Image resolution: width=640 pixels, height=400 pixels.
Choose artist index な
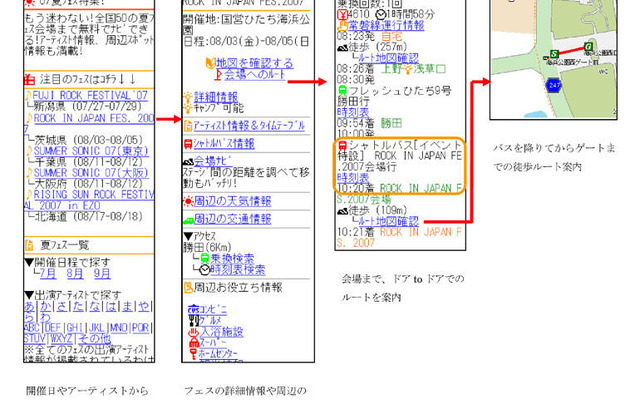pyautogui.click(x=95, y=306)
